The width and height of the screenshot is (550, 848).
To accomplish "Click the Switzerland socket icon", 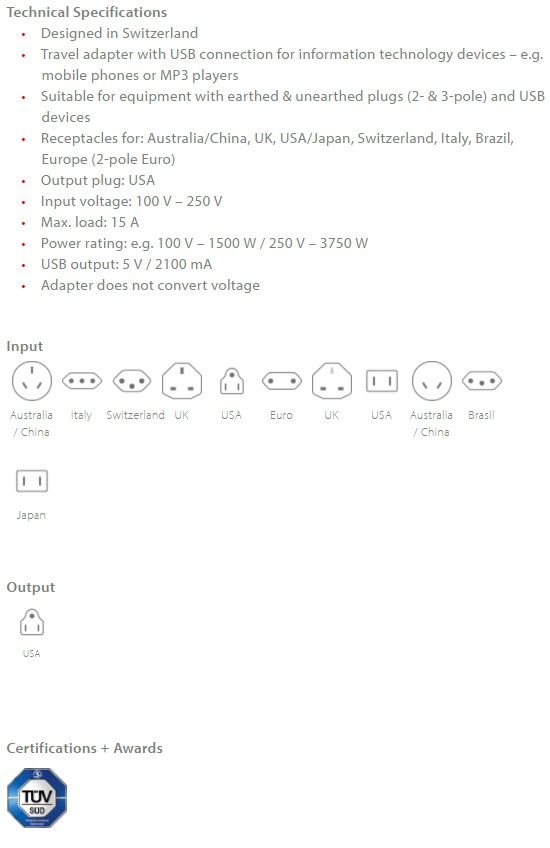I will coord(132,381).
